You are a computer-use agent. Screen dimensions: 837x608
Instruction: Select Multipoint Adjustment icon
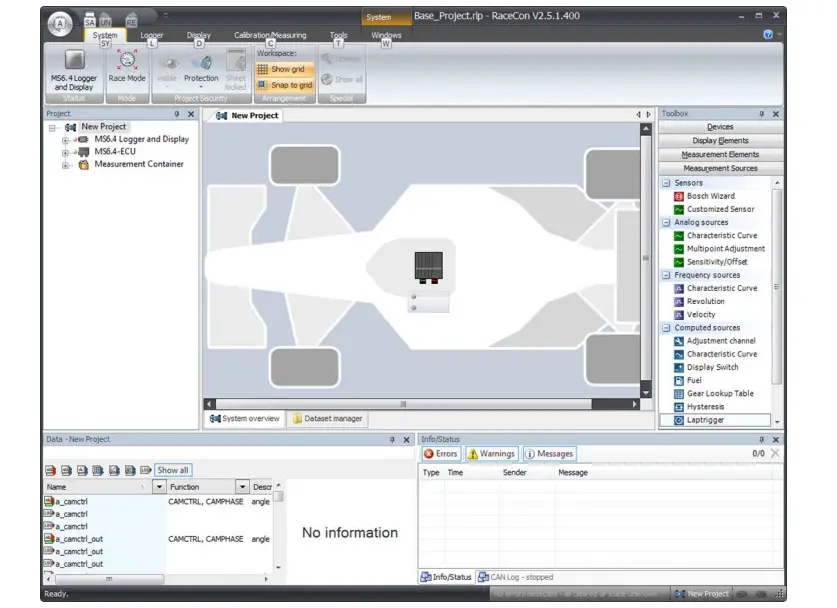[678, 249]
